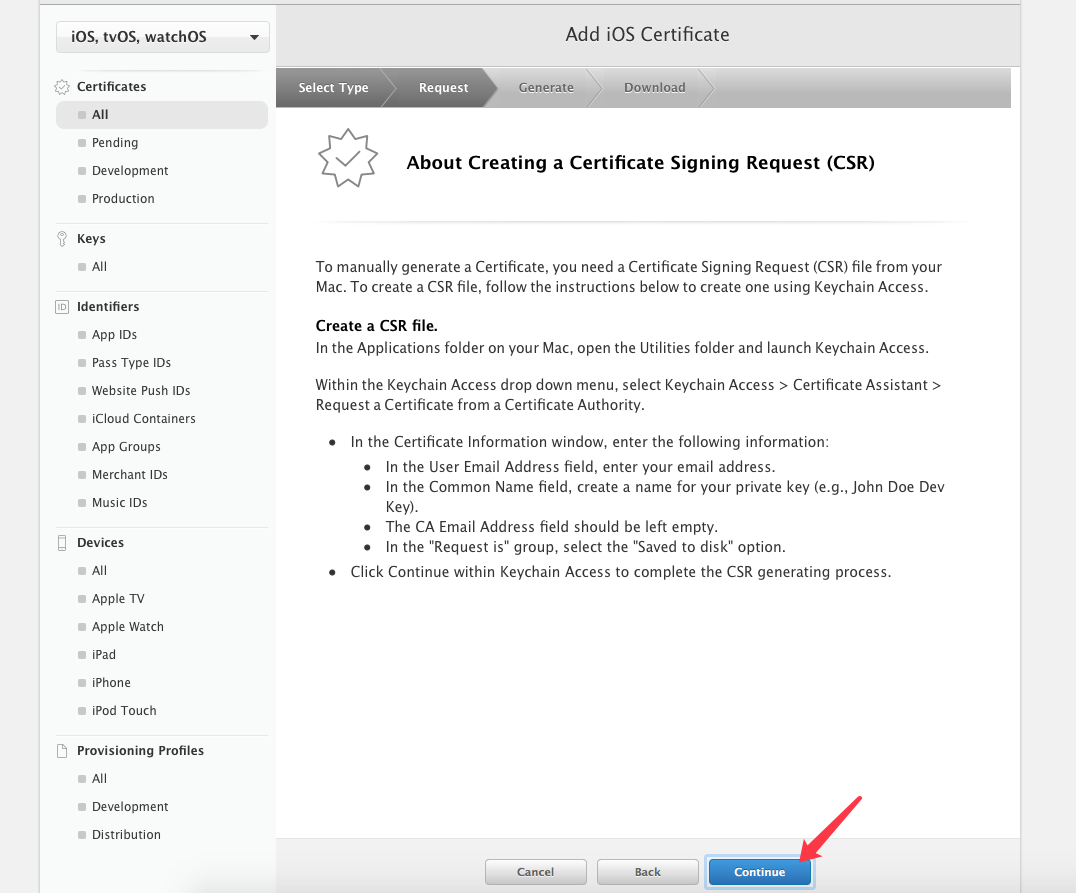Image resolution: width=1076 pixels, height=893 pixels.
Task: Open iPod Touch devices
Action: pyautogui.click(x=124, y=711)
